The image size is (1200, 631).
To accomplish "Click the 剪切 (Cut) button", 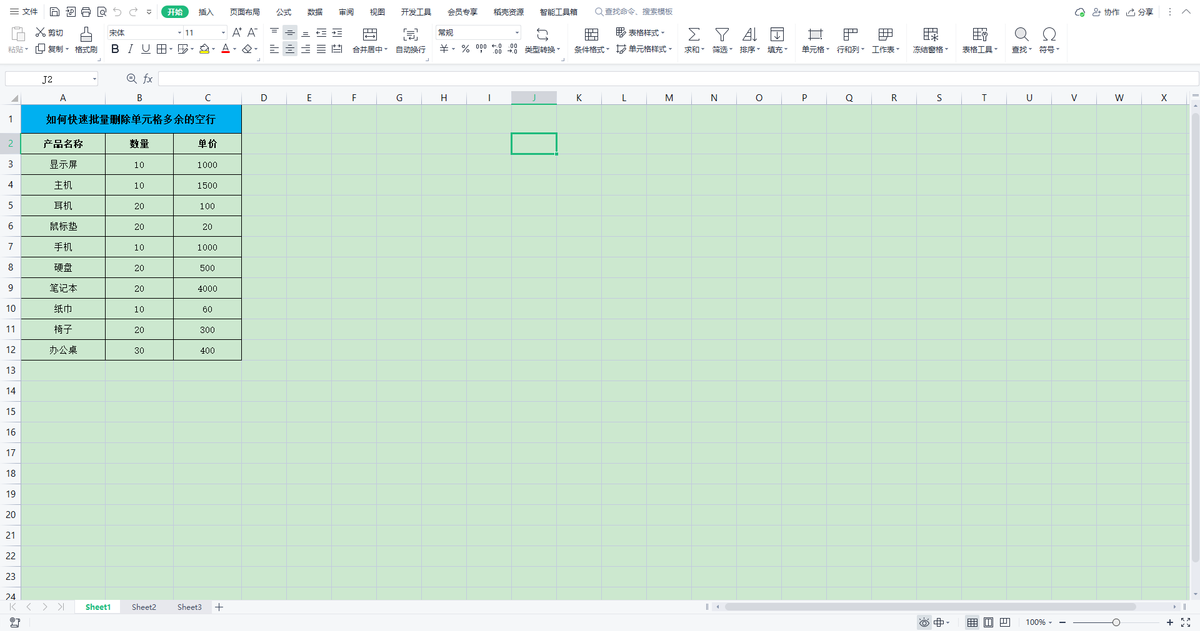I will [49, 33].
